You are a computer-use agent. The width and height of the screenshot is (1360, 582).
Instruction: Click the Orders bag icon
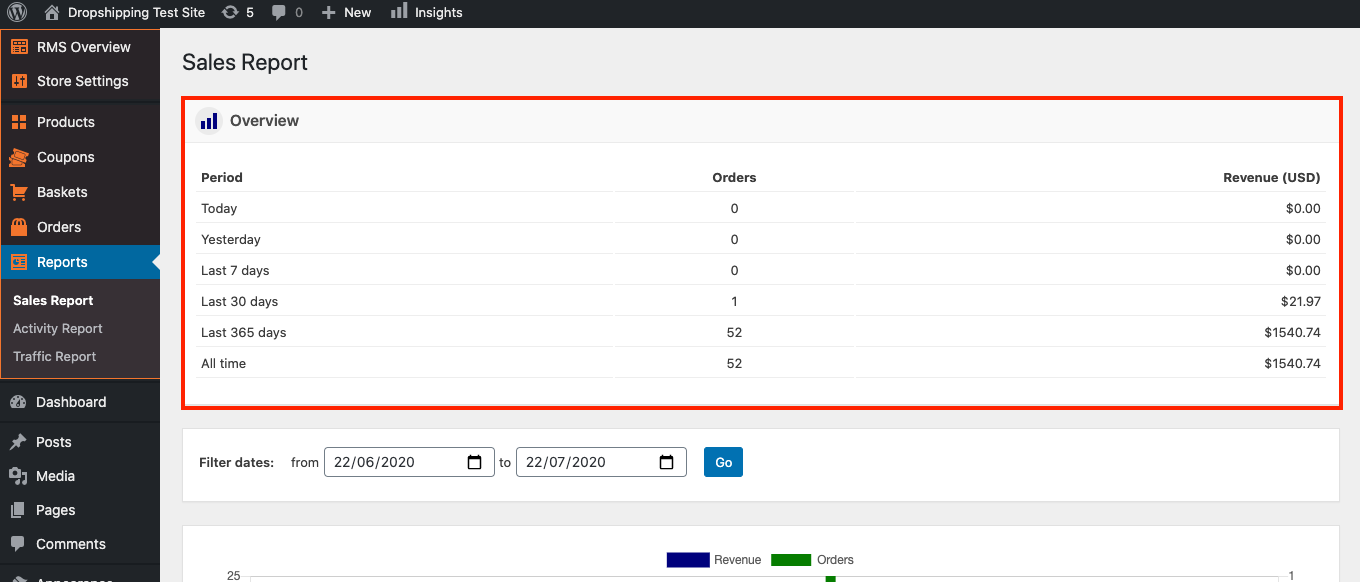point(19,227)
